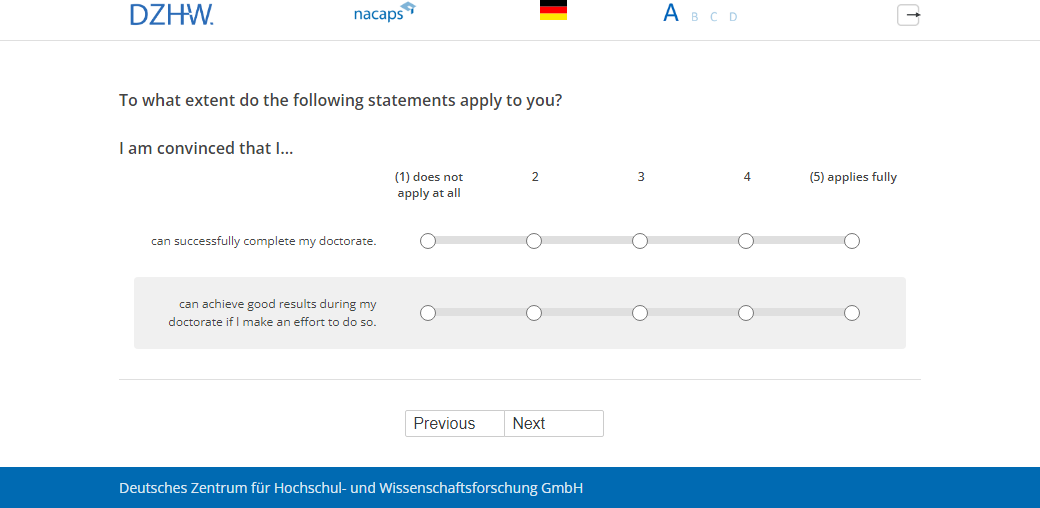The height and width of the screenshot is (508, 1040).
Task: Rate 'achieve good results' as 2
Action: pyautogui.click(x=534, y=313)
